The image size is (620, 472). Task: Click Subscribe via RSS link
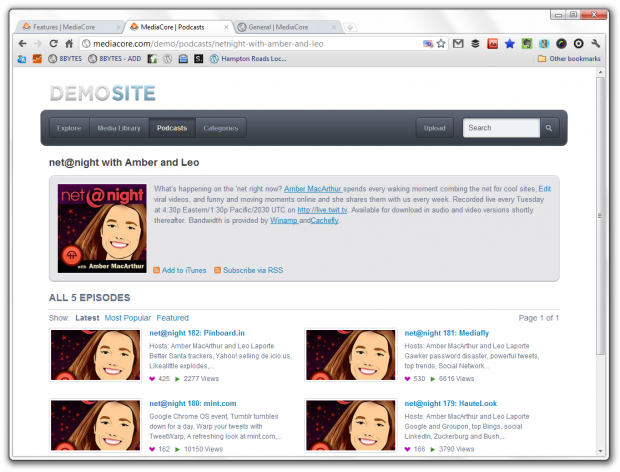click(253, 270)
